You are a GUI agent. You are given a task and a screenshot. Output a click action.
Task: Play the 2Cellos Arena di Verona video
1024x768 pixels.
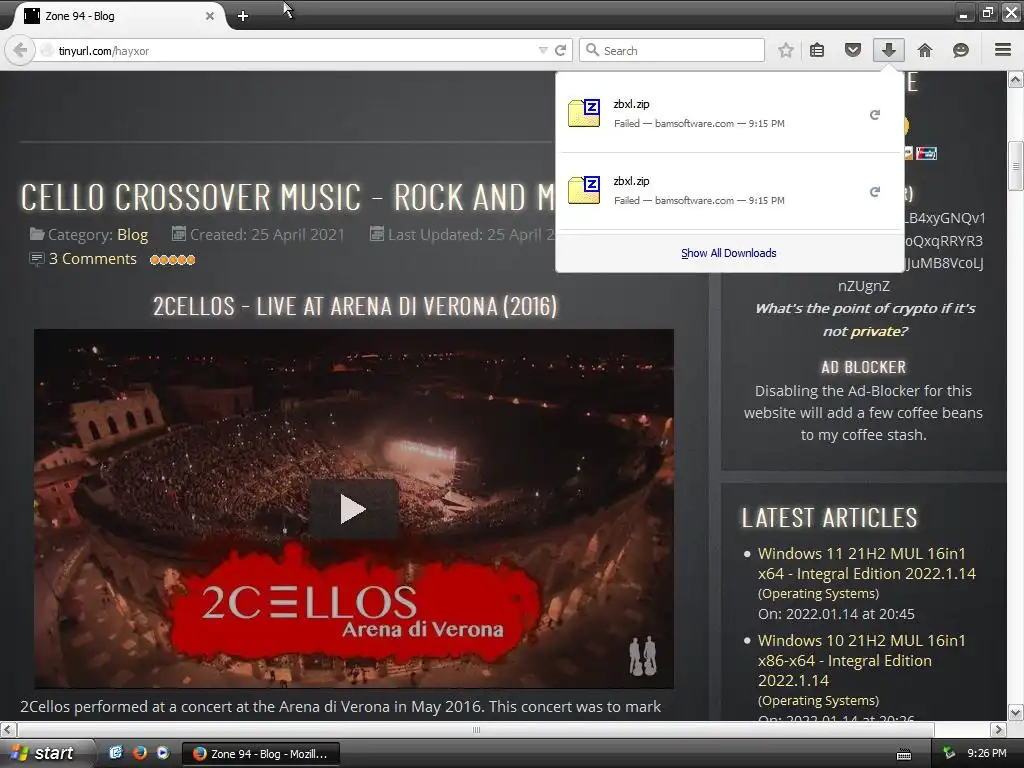tap(353, 509)
